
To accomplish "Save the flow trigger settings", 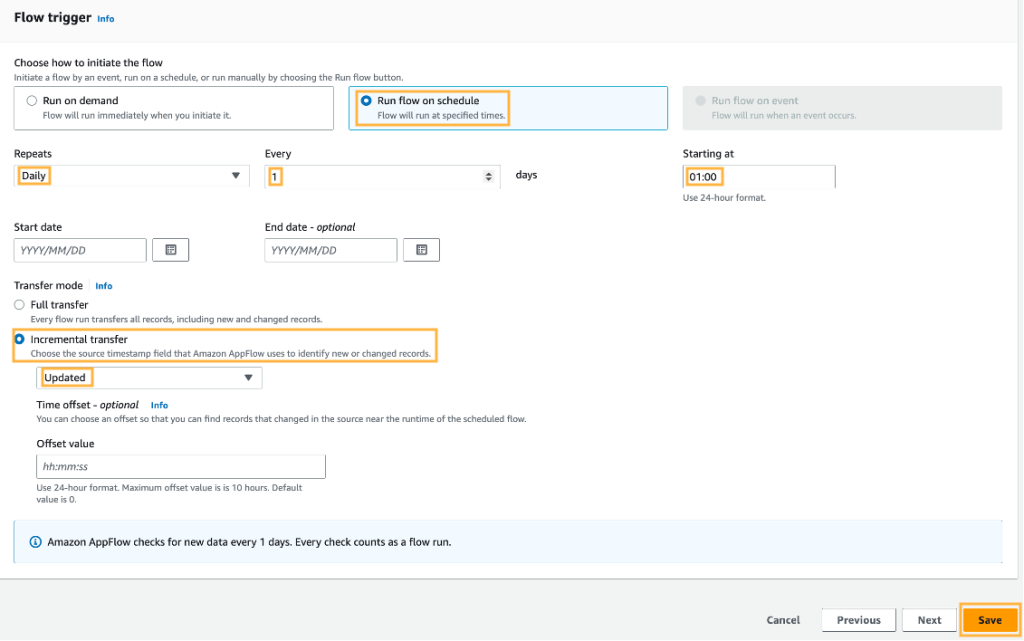I will click(989, 620).
